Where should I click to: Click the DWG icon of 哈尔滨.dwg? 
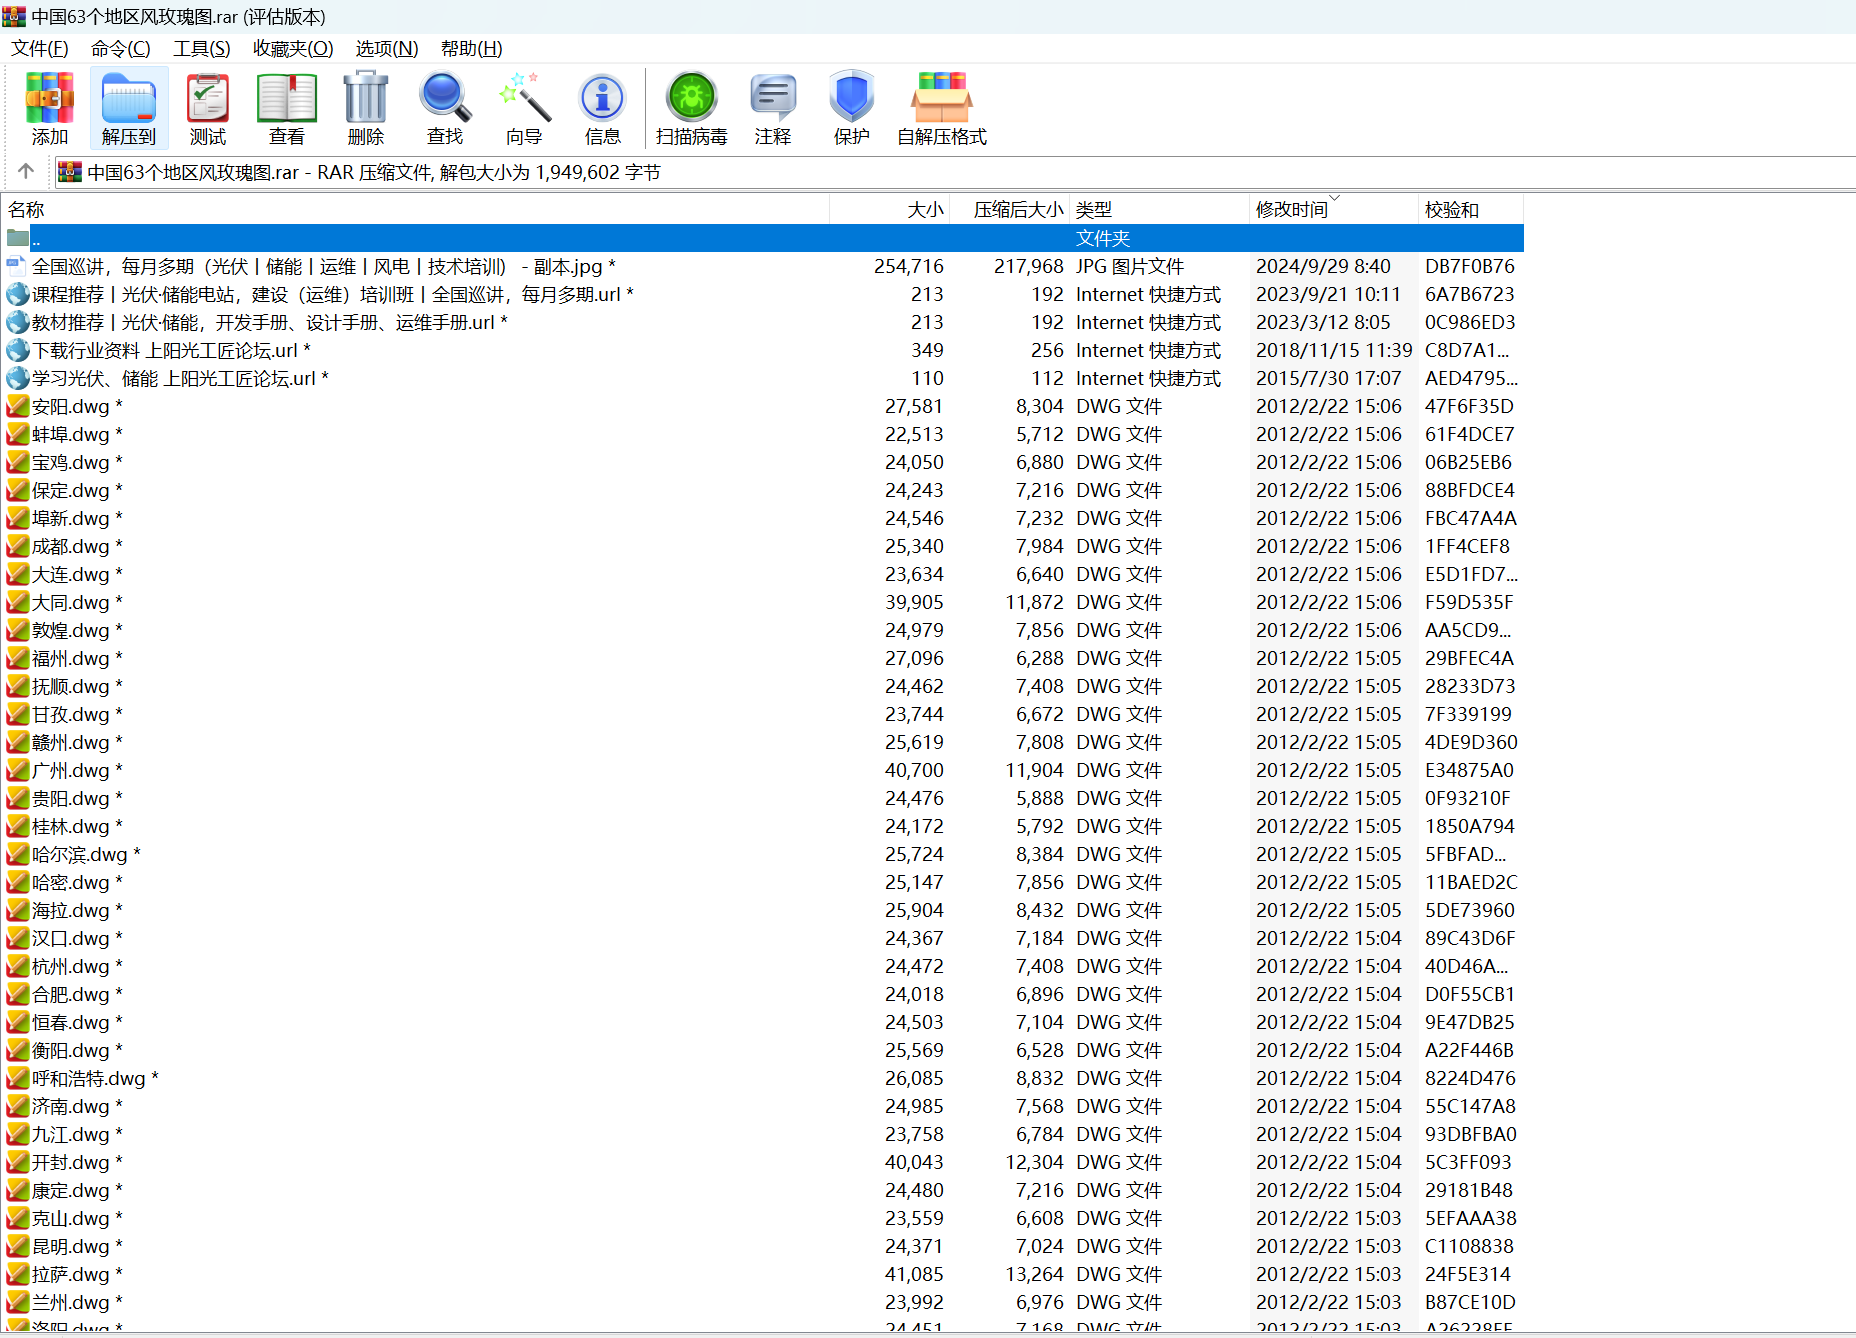coord(17,854)
